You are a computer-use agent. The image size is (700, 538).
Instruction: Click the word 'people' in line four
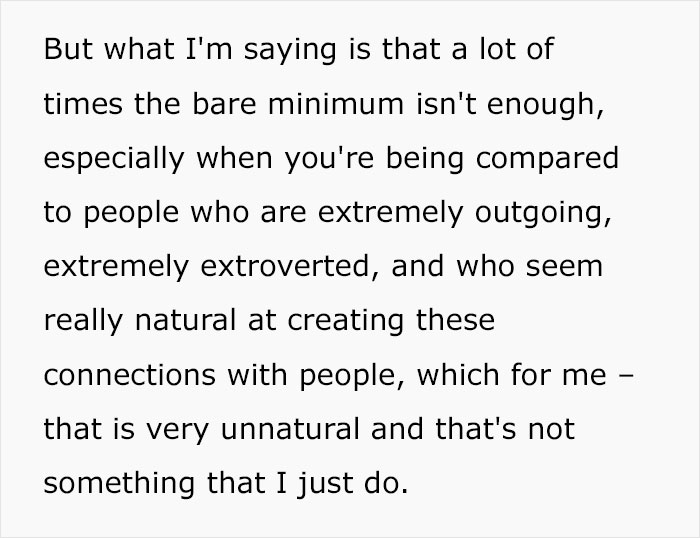pyautogui.click(x=131, y=214)
